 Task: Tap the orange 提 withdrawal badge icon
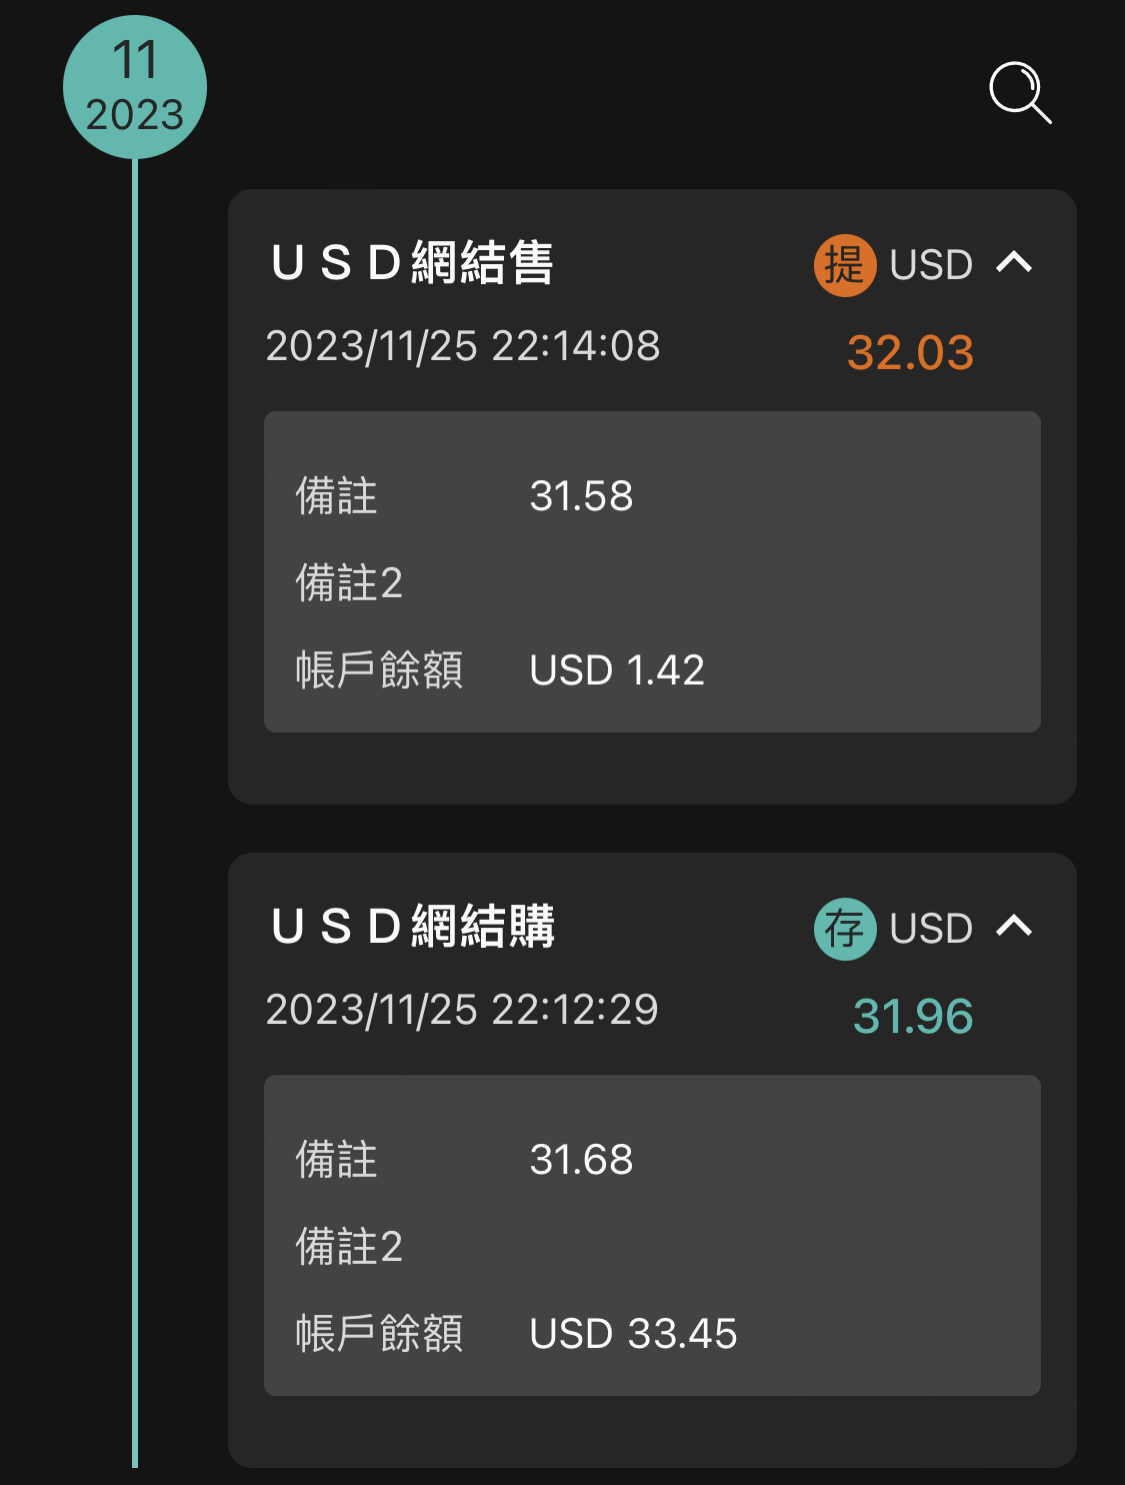point(845,265)
